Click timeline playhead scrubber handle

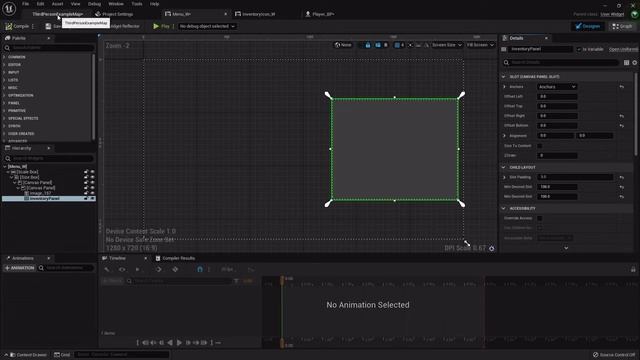coord(282,280)
